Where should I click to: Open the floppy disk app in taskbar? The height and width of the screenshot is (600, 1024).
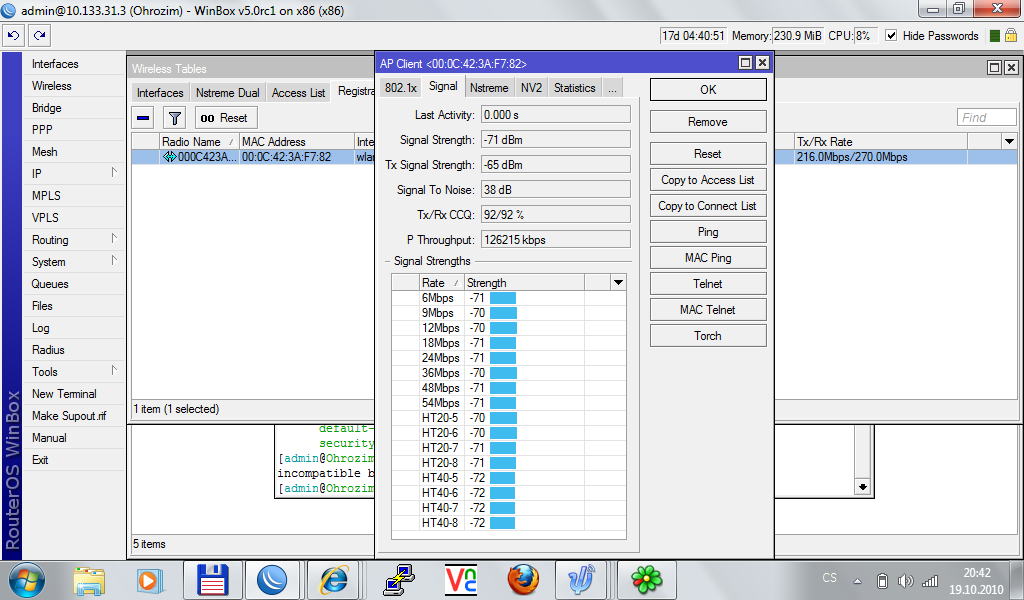coord(212,580)
